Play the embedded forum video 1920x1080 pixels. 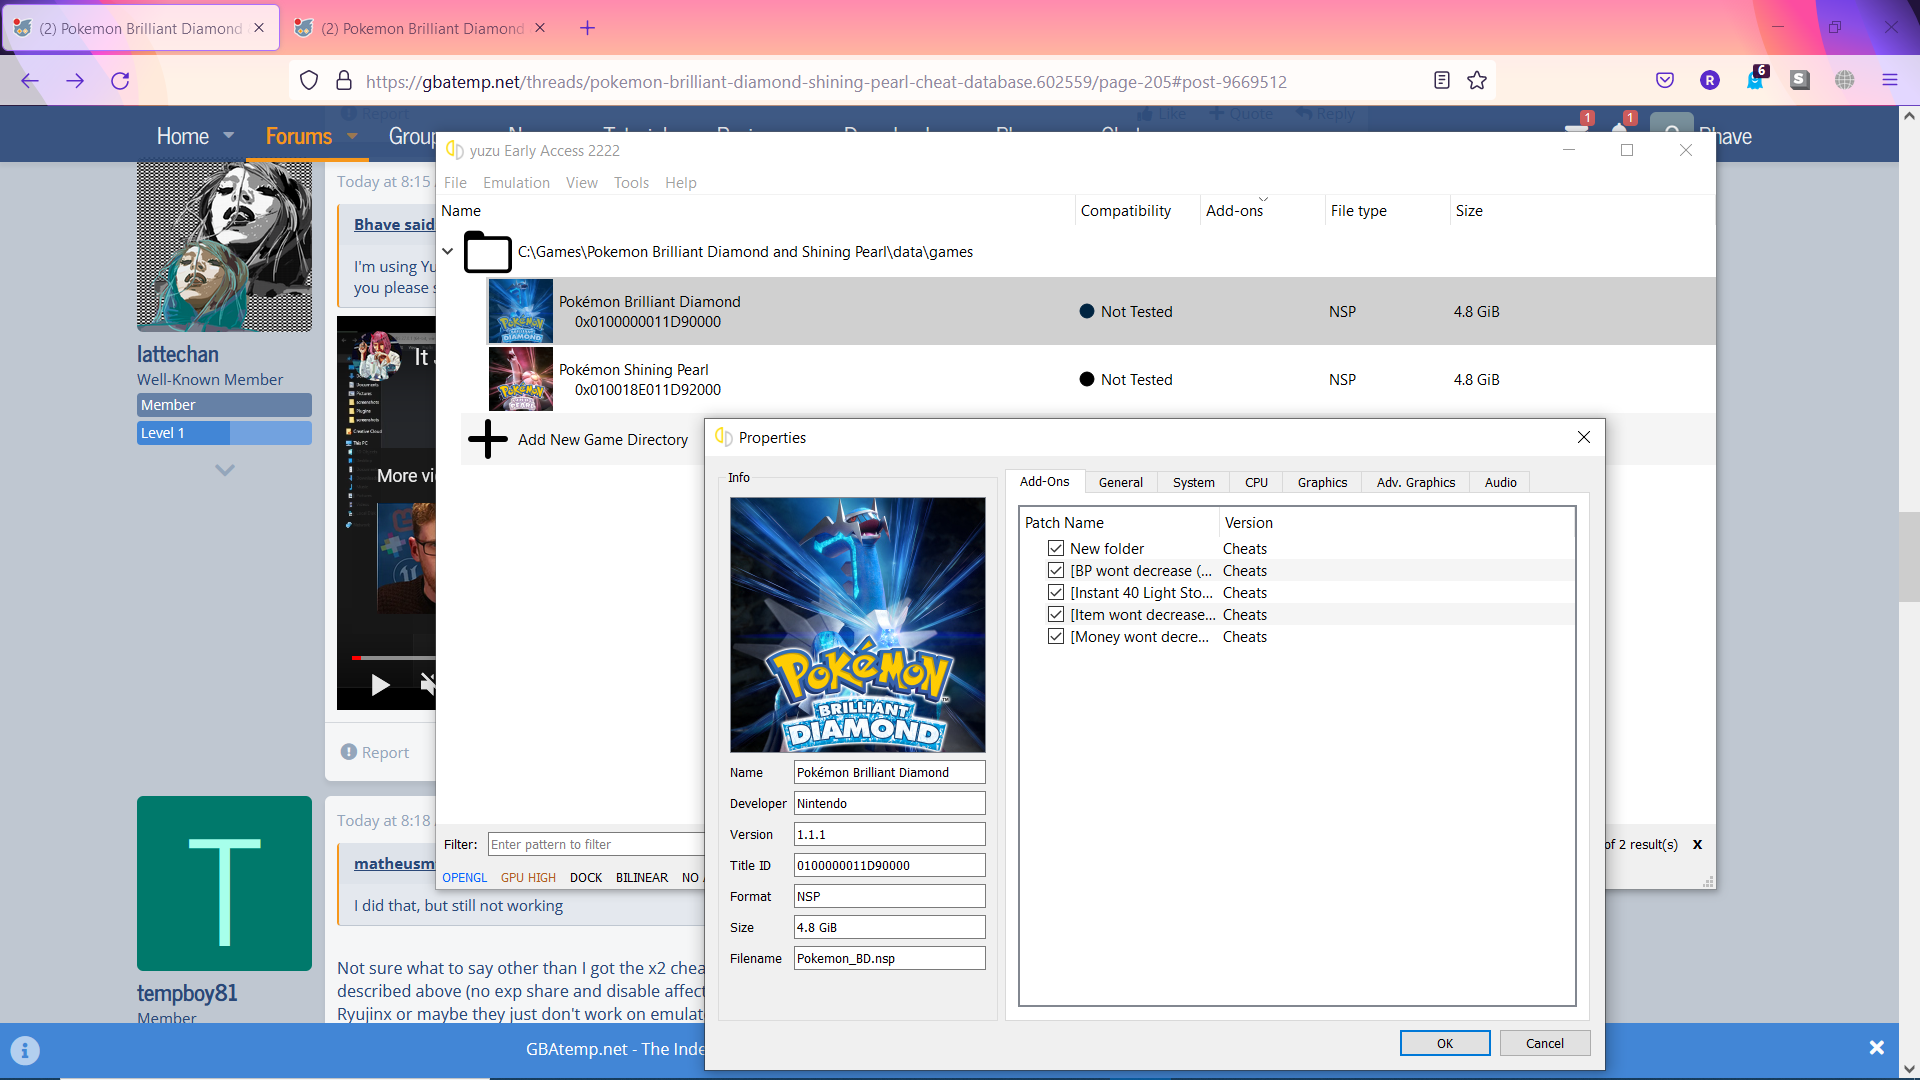click(x=380, y=685)
